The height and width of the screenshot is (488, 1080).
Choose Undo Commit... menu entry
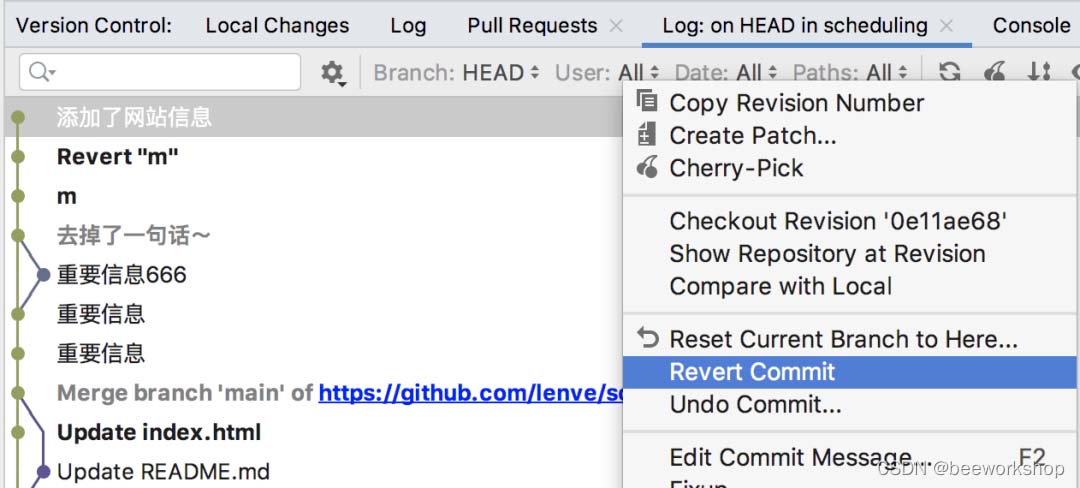click(x=851, y=404)
